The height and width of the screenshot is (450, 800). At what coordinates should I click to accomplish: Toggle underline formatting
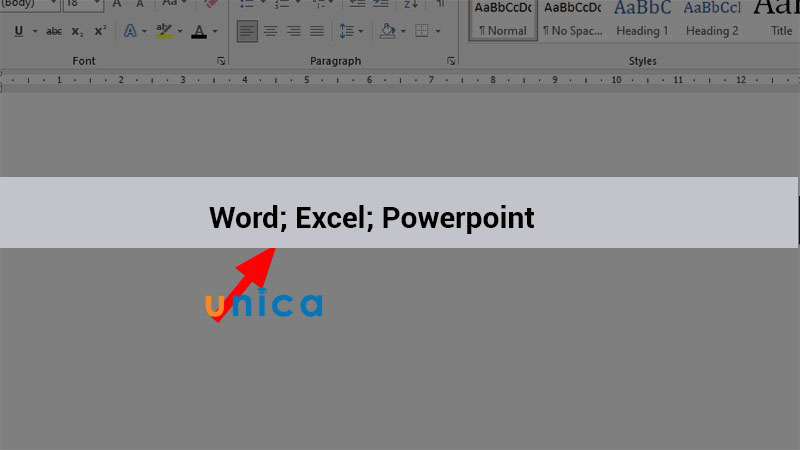click(19, 31)
